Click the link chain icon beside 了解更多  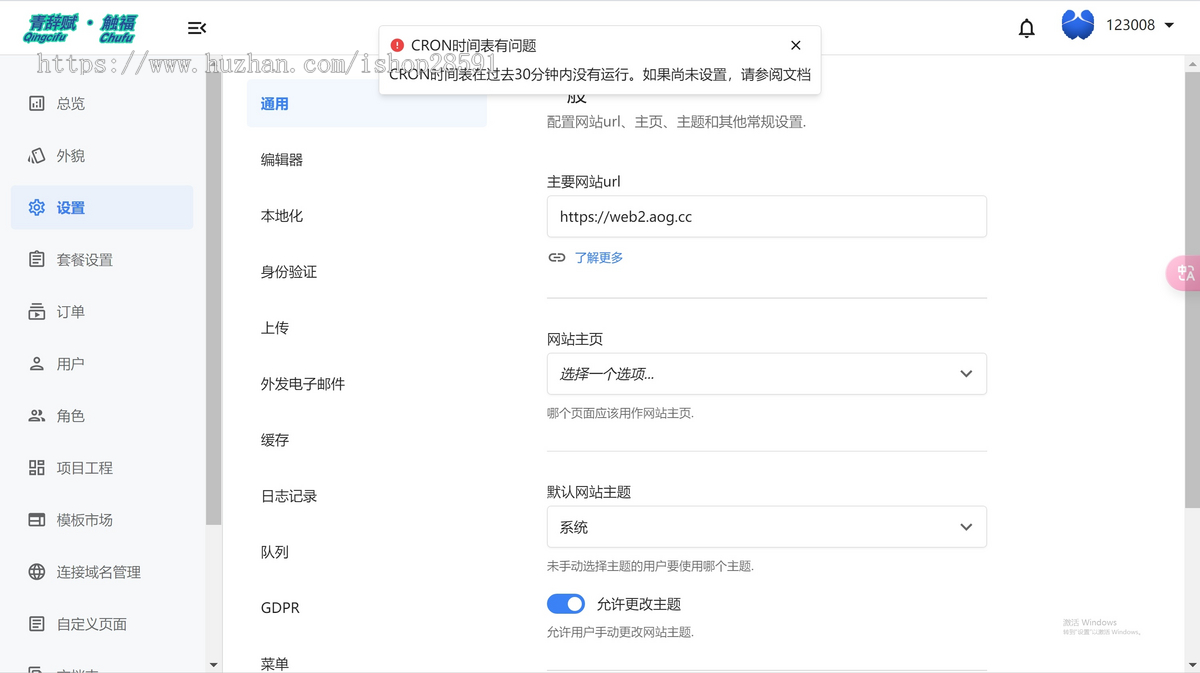click(557, 257)
